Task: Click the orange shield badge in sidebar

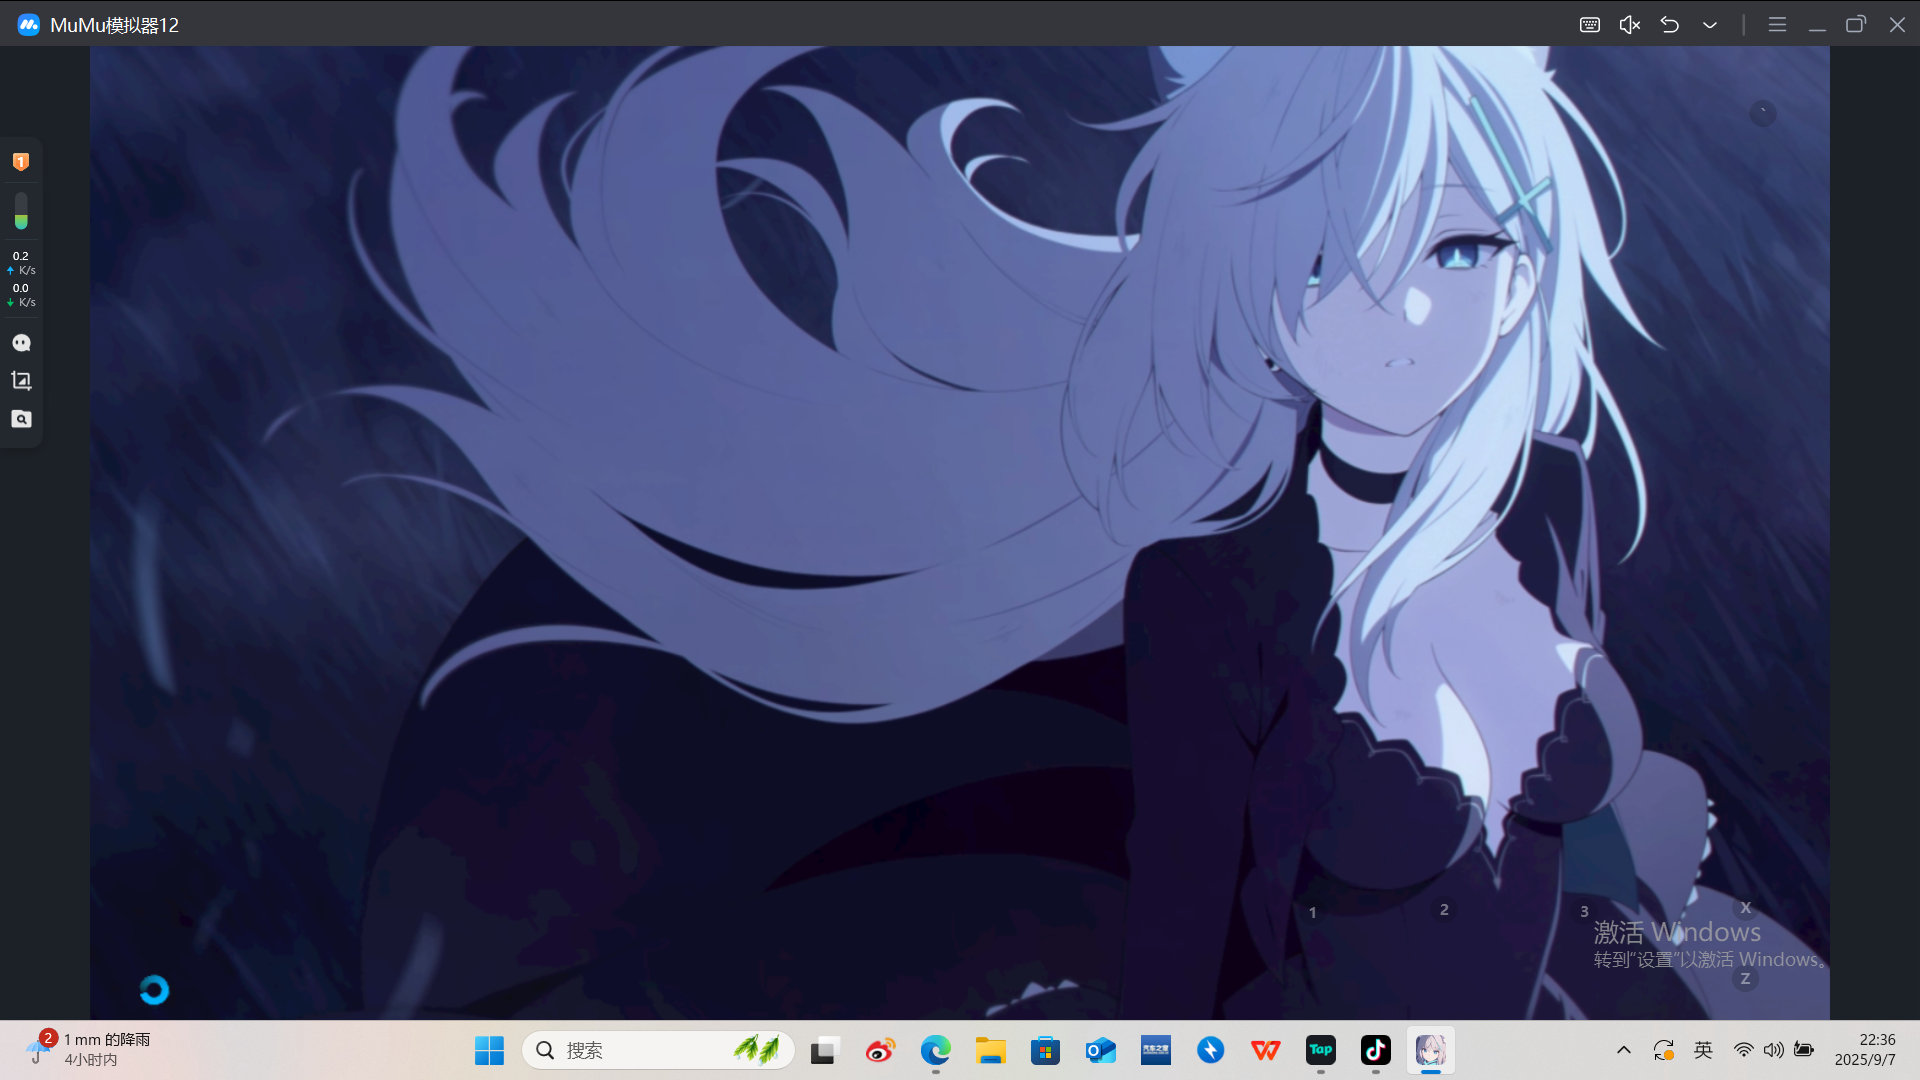Action: tap(21, 162)
